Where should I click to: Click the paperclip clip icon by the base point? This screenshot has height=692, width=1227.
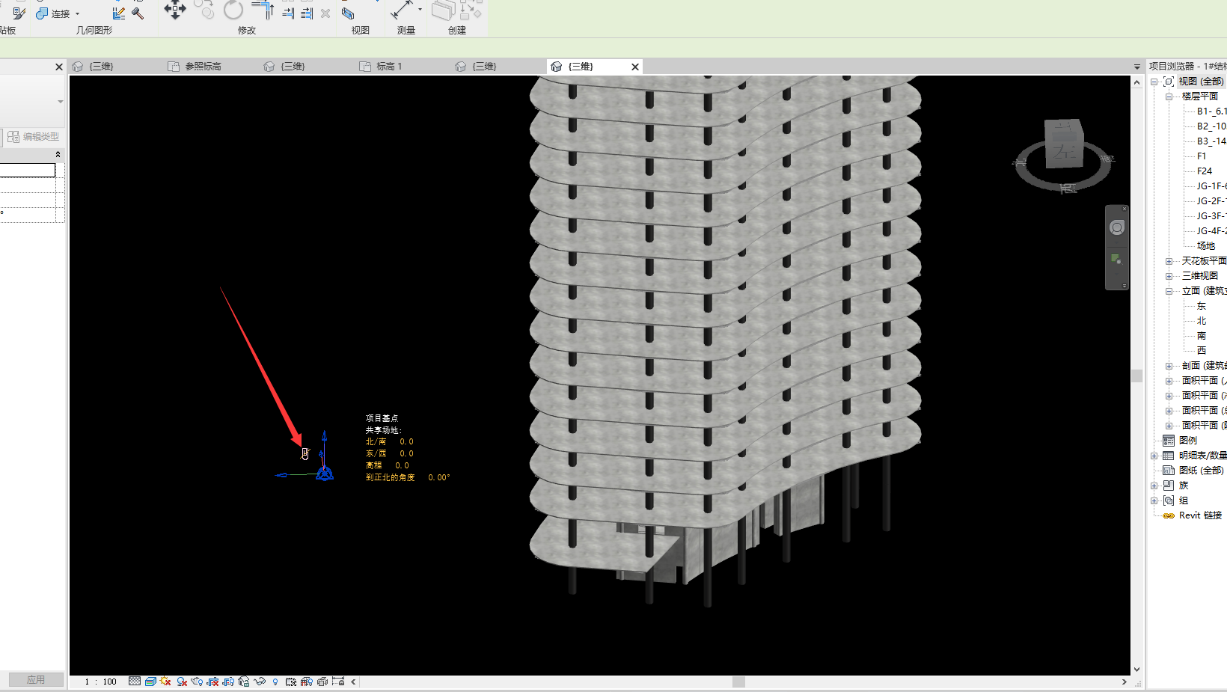(x=305, y=453)
